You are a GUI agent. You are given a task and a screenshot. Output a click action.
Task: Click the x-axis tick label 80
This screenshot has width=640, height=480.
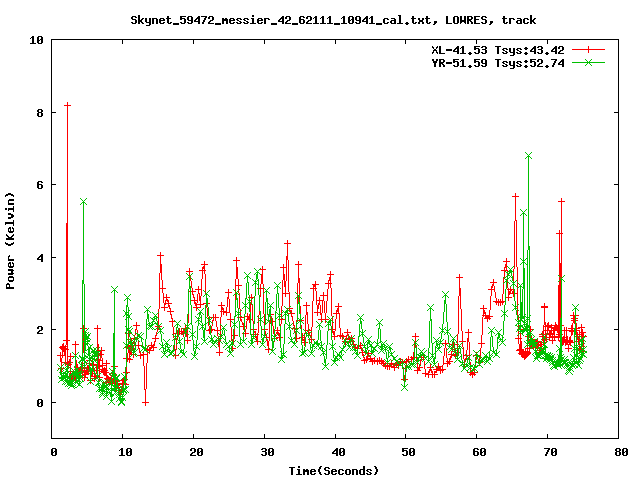coord(621,452)
